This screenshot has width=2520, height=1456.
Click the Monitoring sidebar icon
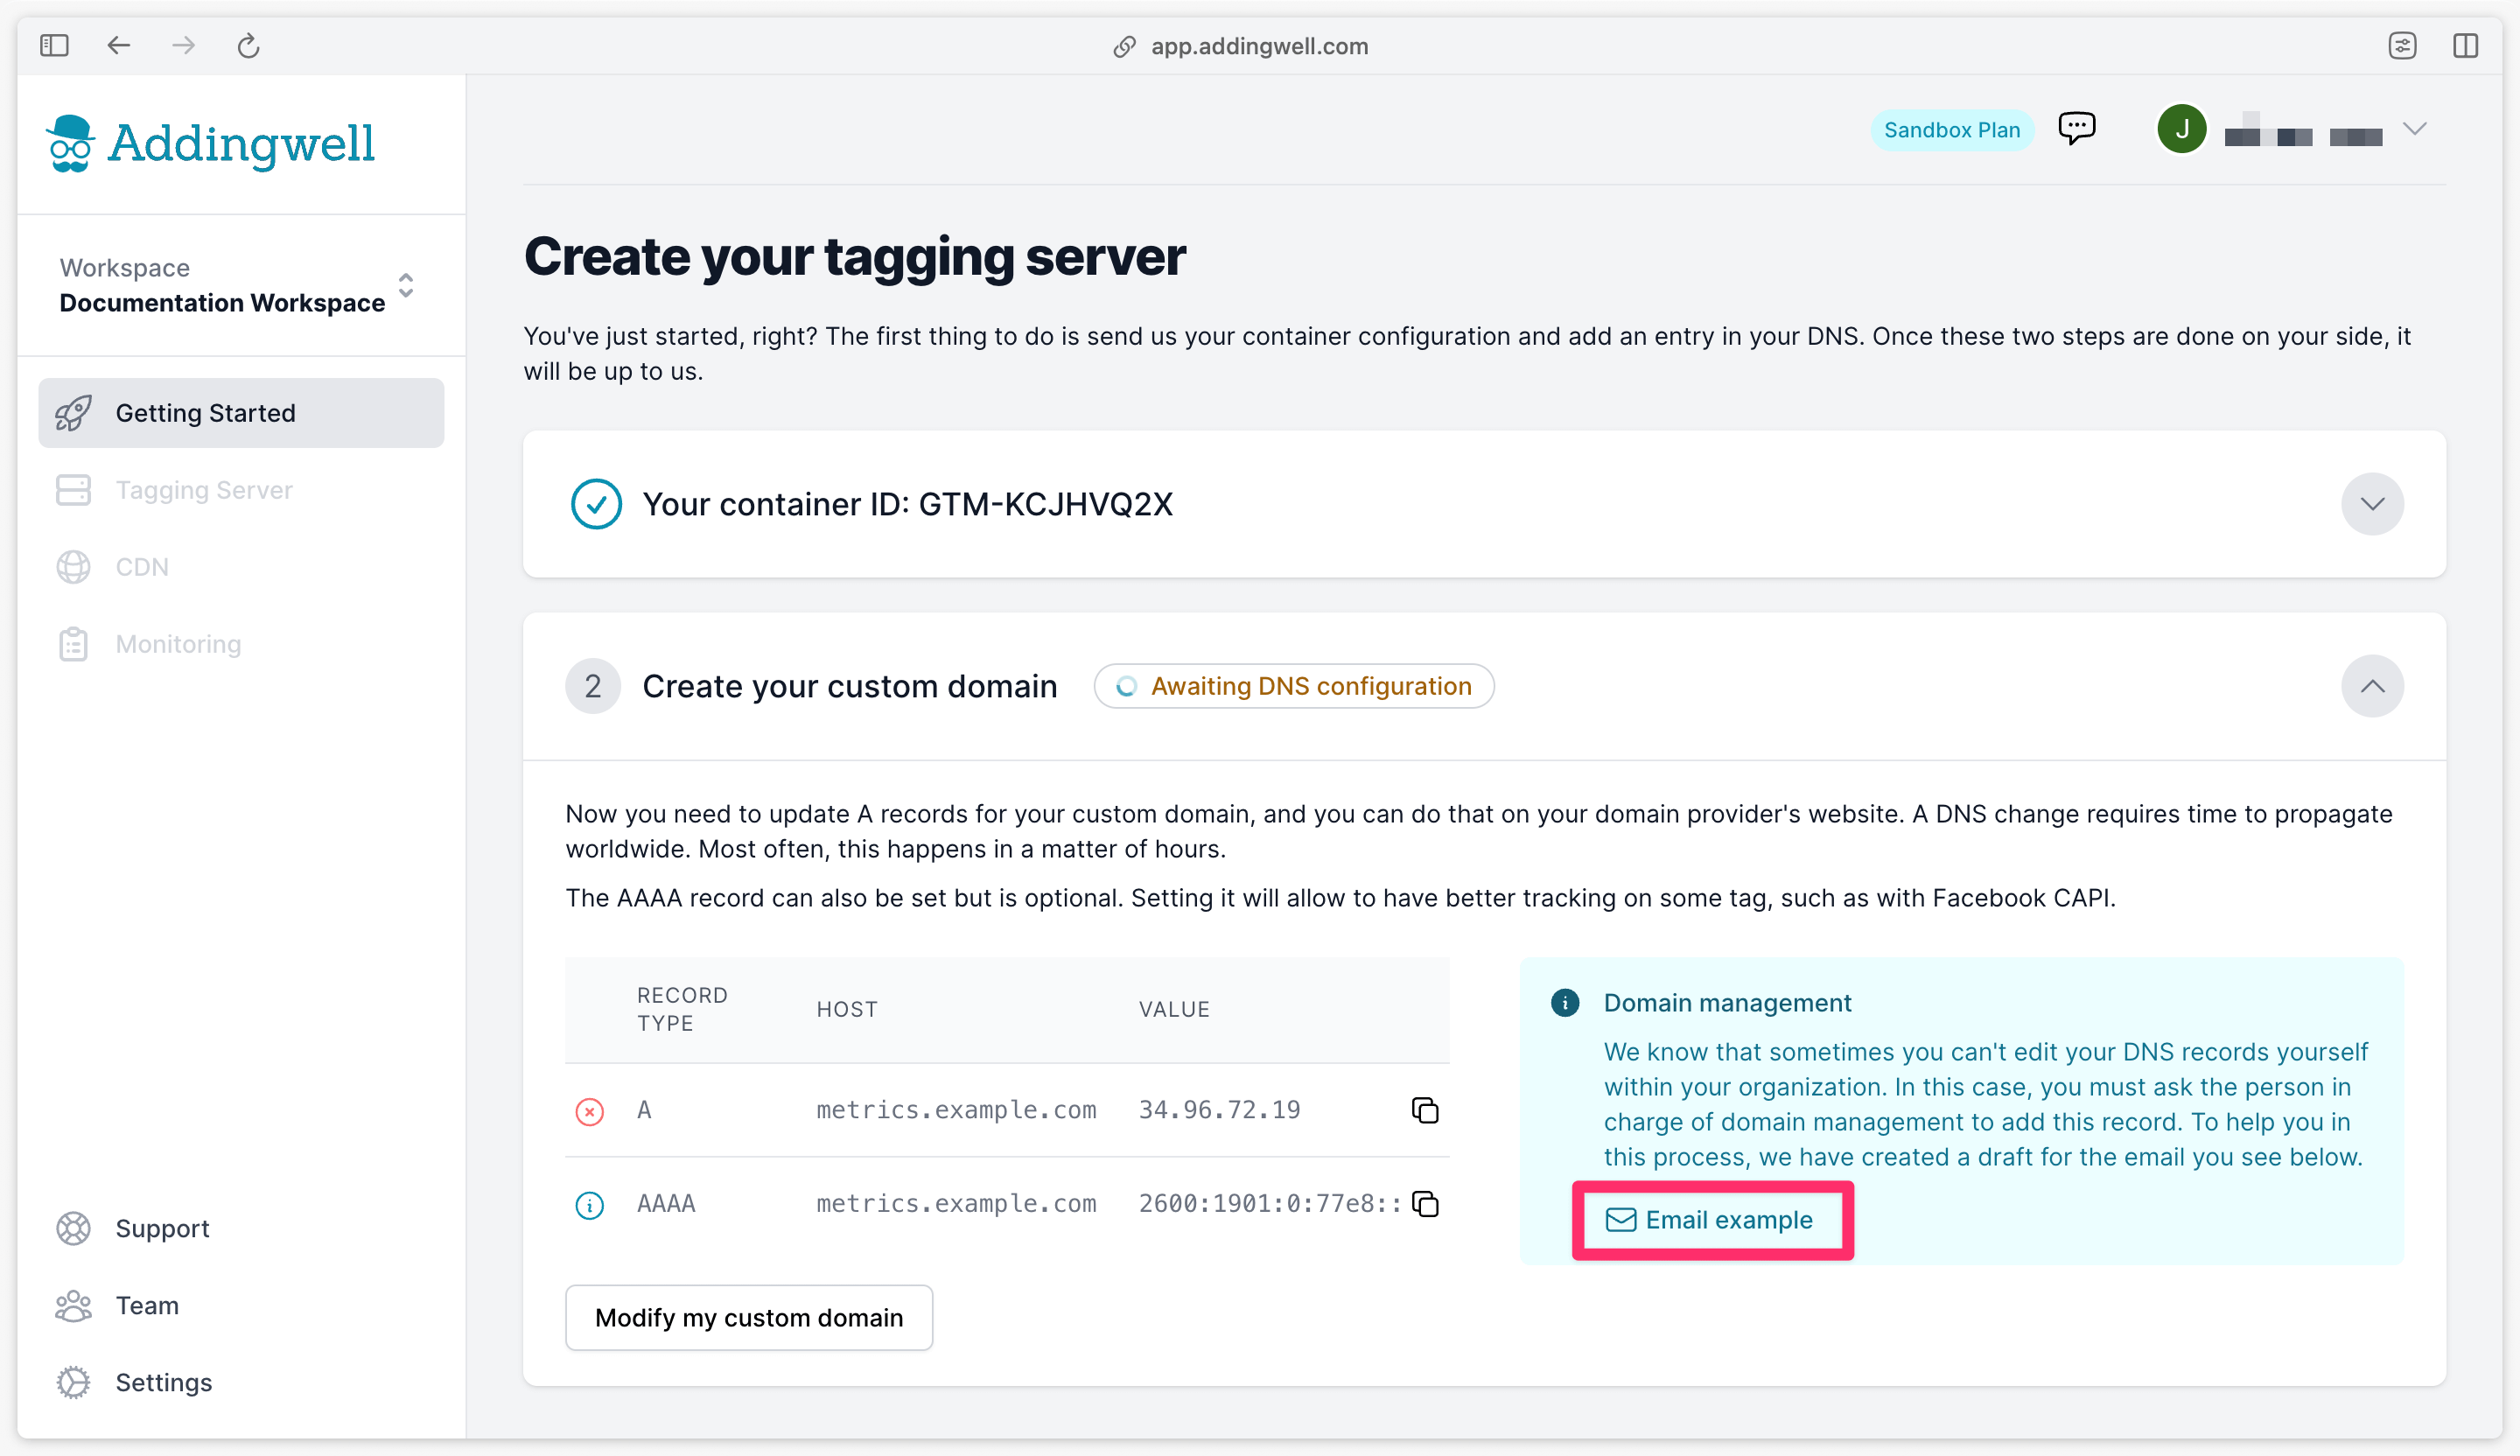[73, 645]
